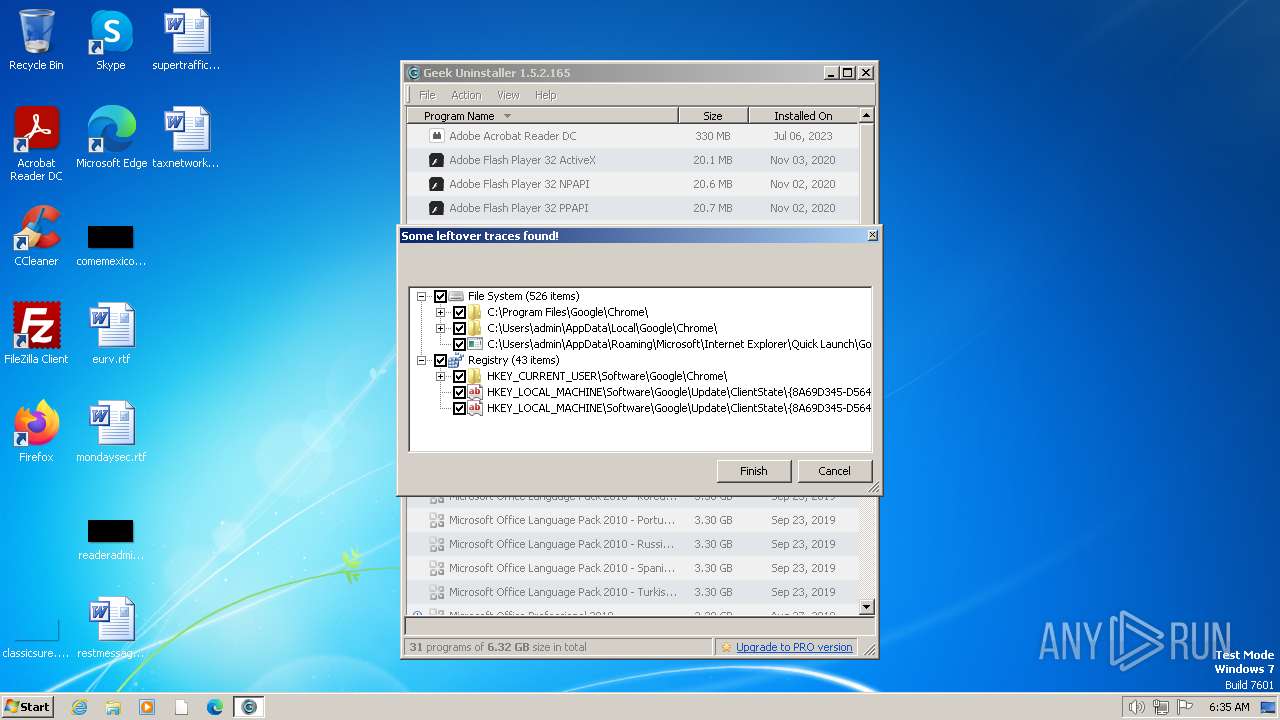The image size is (1280, 720).
Task: Open the Upgrade to PRO version link
Action: tap(794, 647)
